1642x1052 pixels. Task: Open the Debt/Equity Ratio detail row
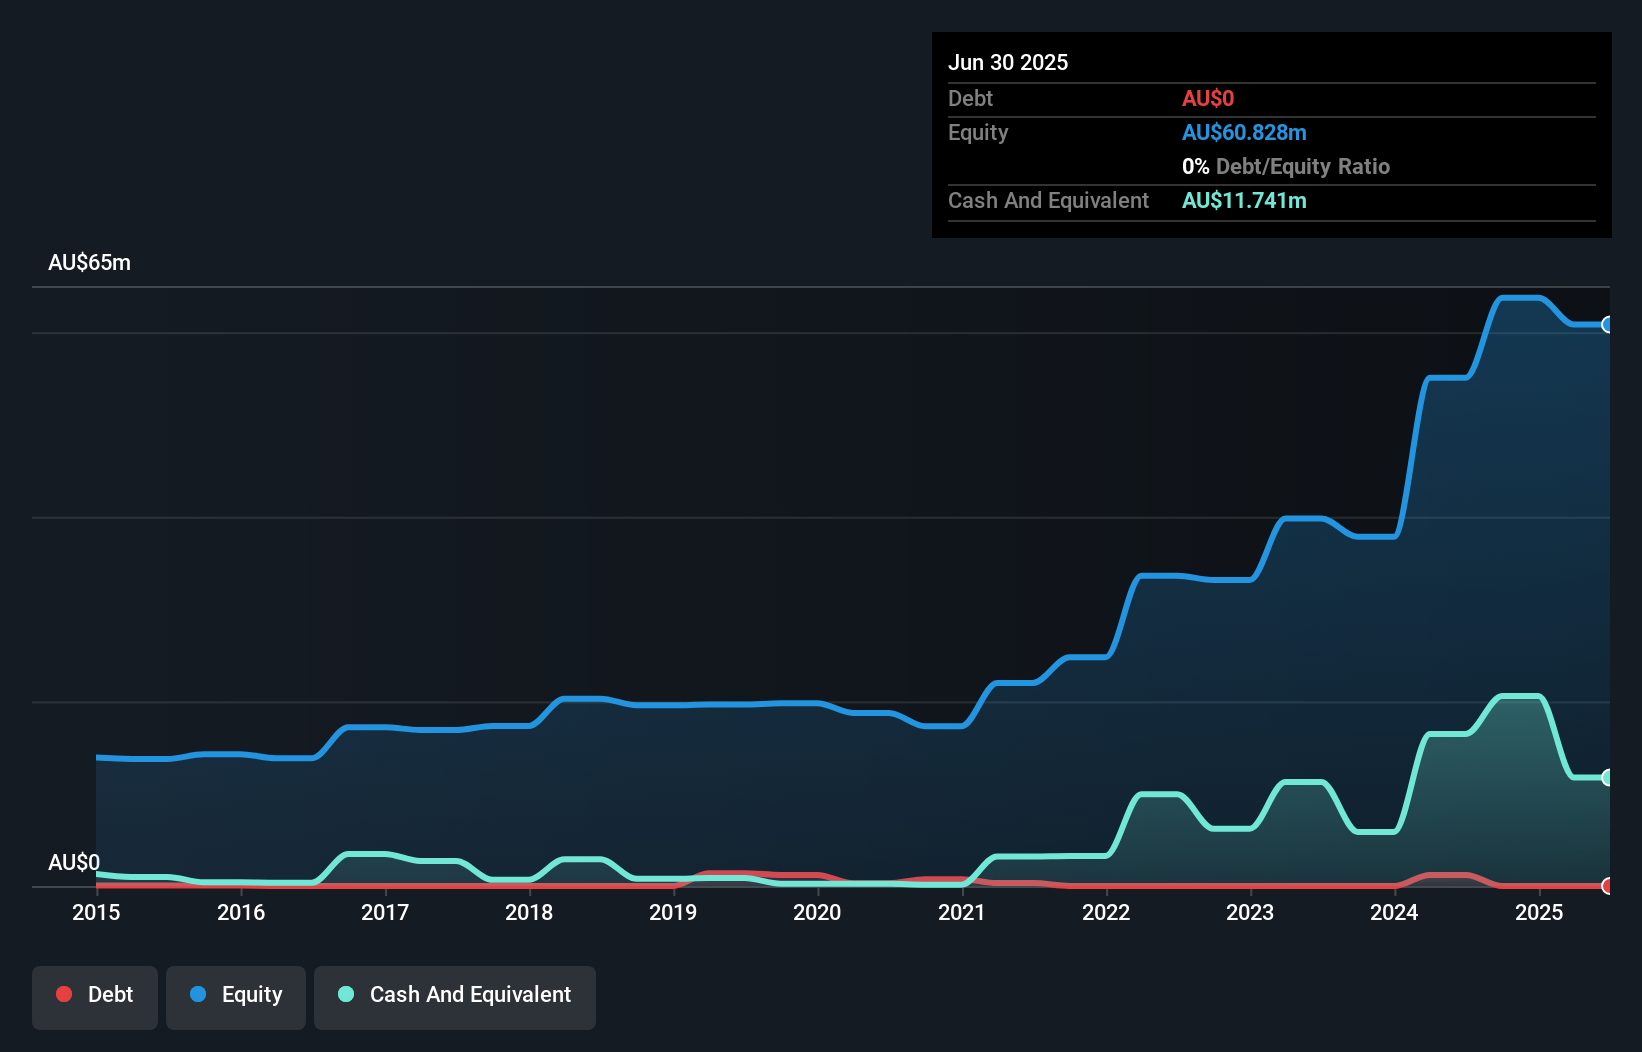pyautogui.click(x=1286, y=166)
